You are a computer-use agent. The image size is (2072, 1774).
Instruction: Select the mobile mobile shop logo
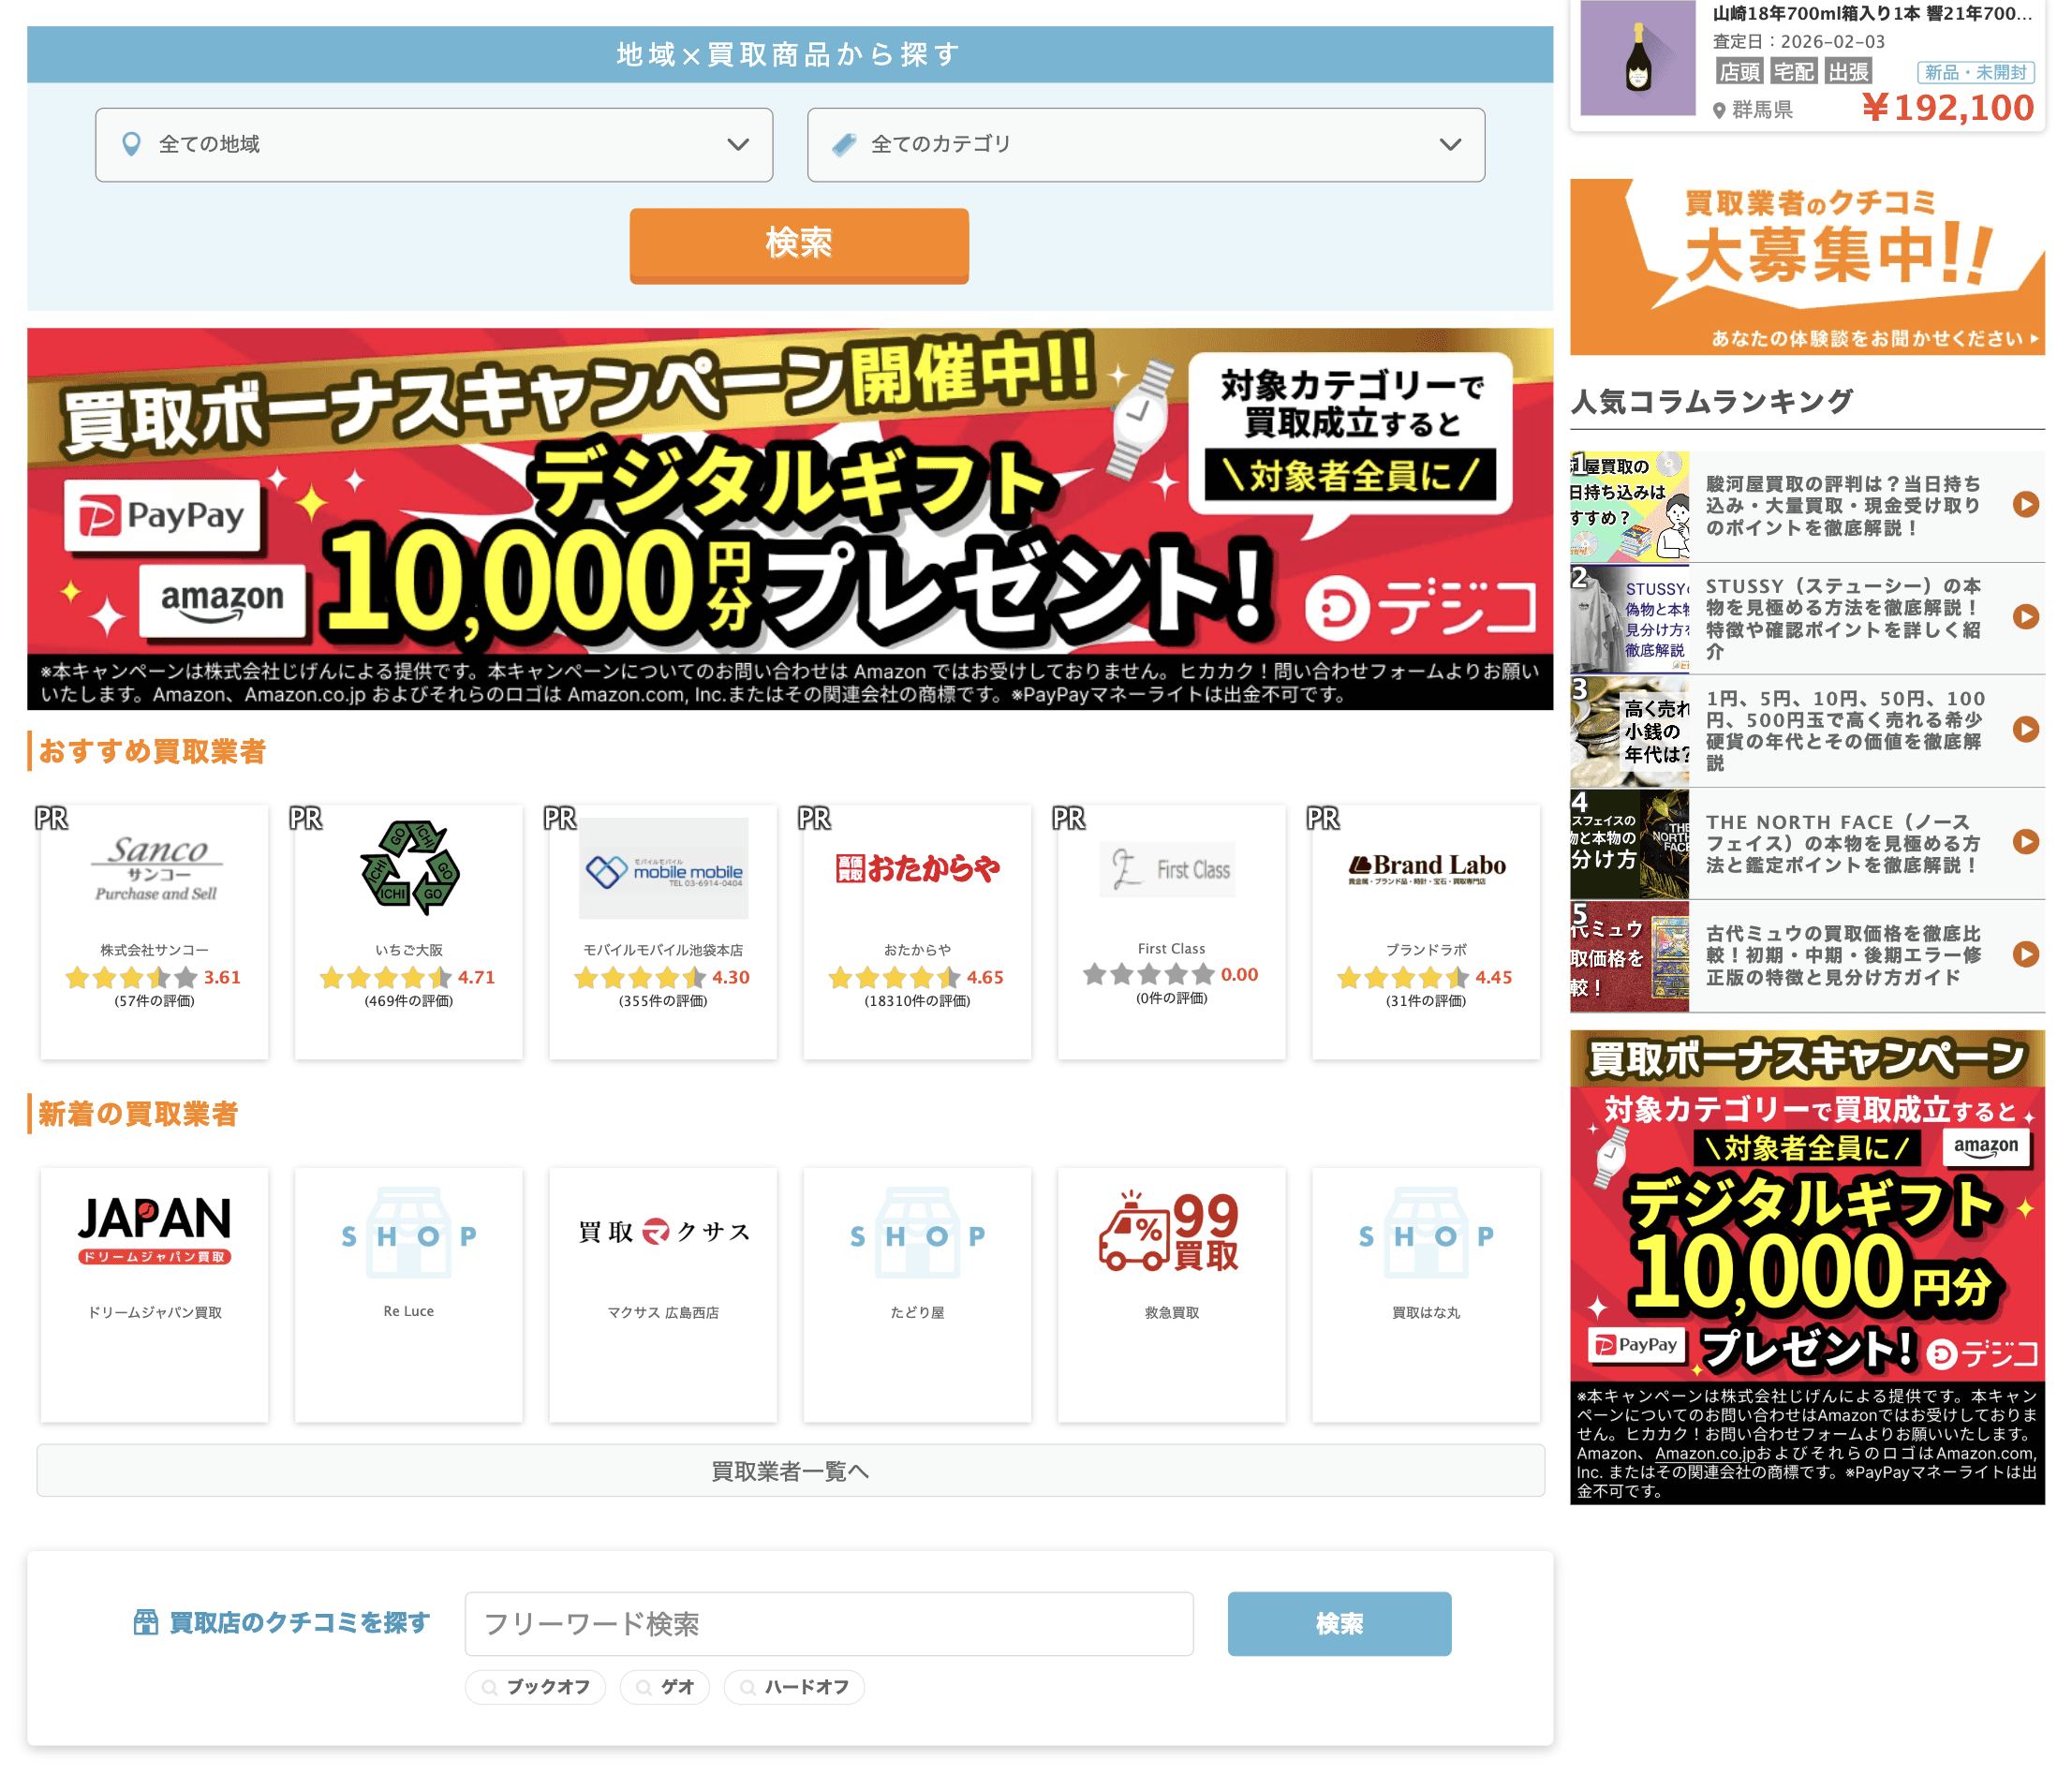click(x=663, y=868)
